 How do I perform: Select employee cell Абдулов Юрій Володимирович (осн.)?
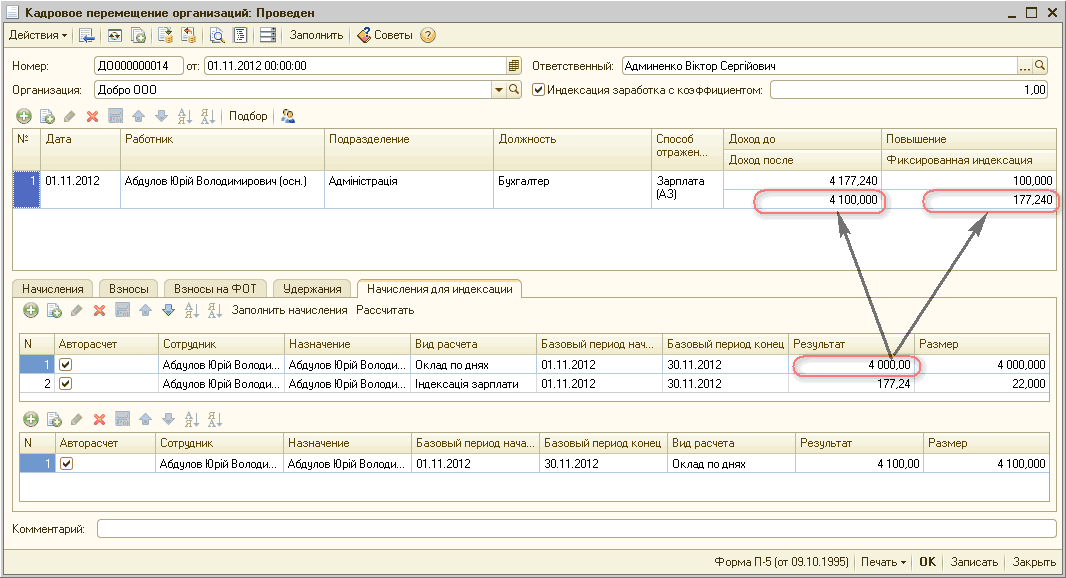click(222, 189)
